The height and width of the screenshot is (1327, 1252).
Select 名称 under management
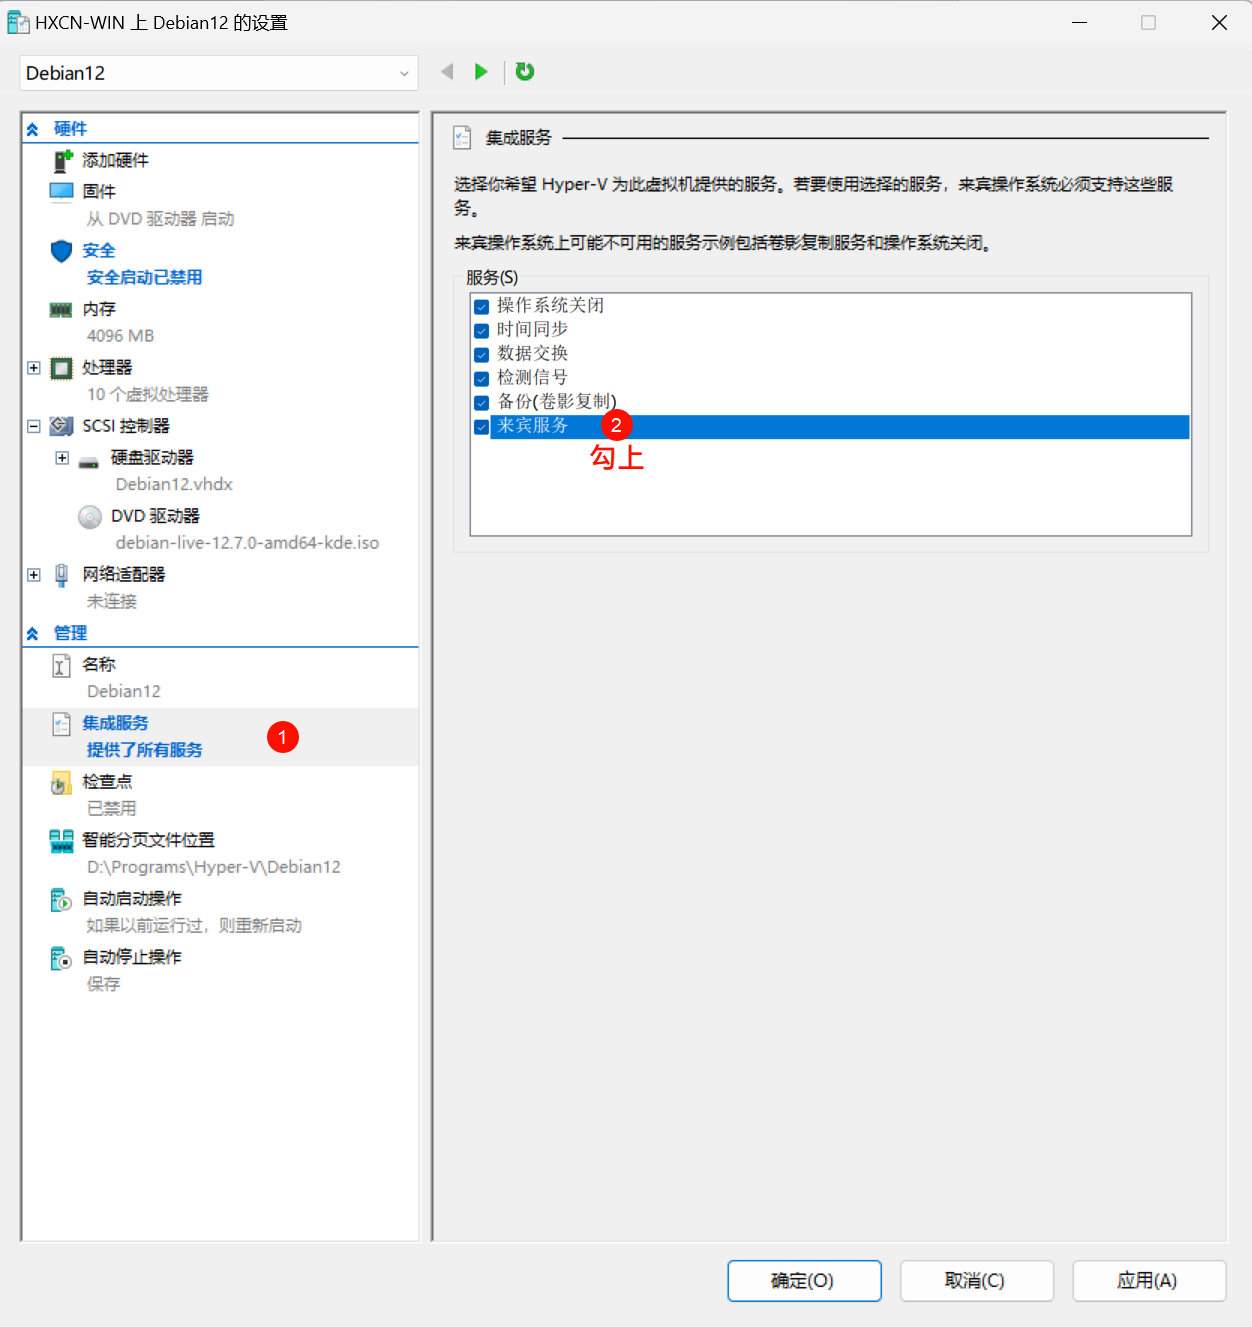99,664
